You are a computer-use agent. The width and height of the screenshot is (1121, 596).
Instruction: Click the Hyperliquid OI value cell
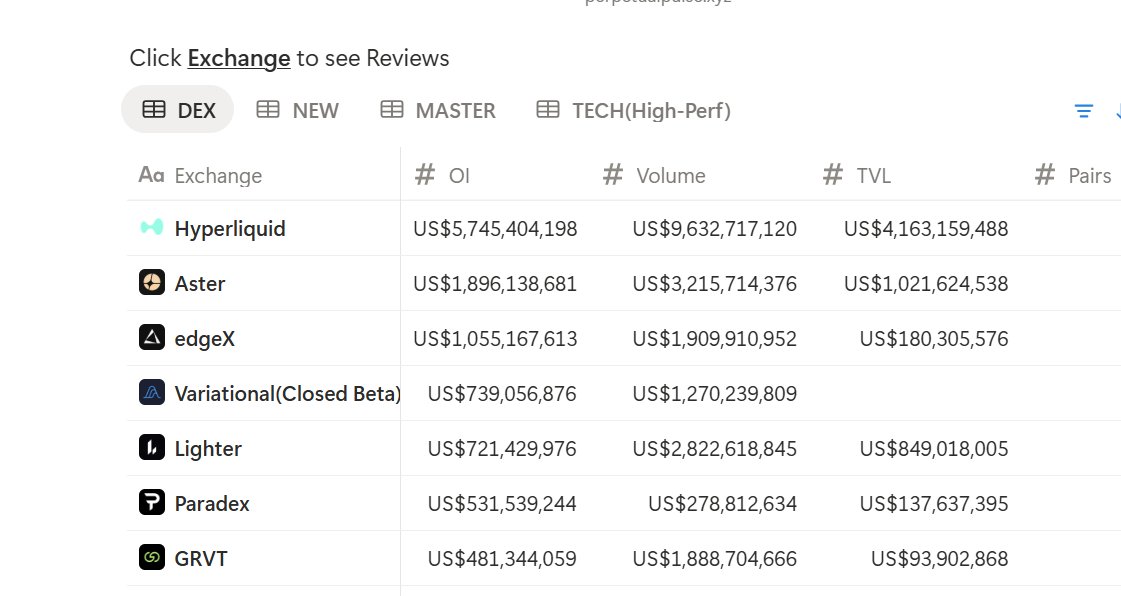(495, 228)
